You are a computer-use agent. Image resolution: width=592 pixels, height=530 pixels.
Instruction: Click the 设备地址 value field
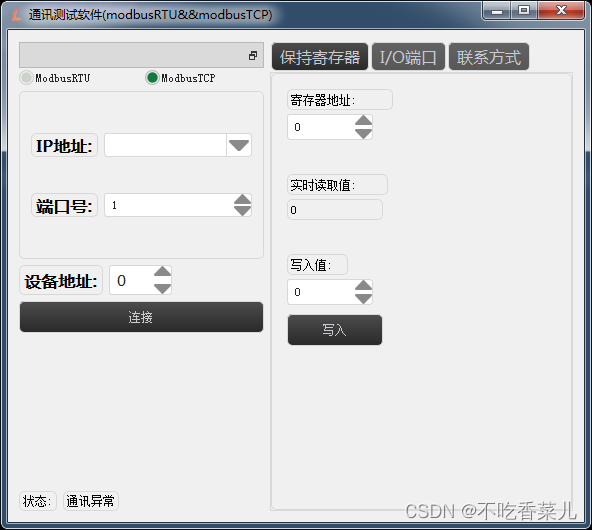[x=132, y=280]
